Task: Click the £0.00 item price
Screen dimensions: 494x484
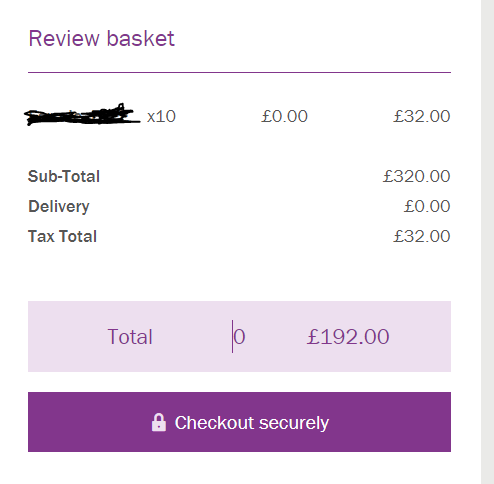Action: coord(284,116)
